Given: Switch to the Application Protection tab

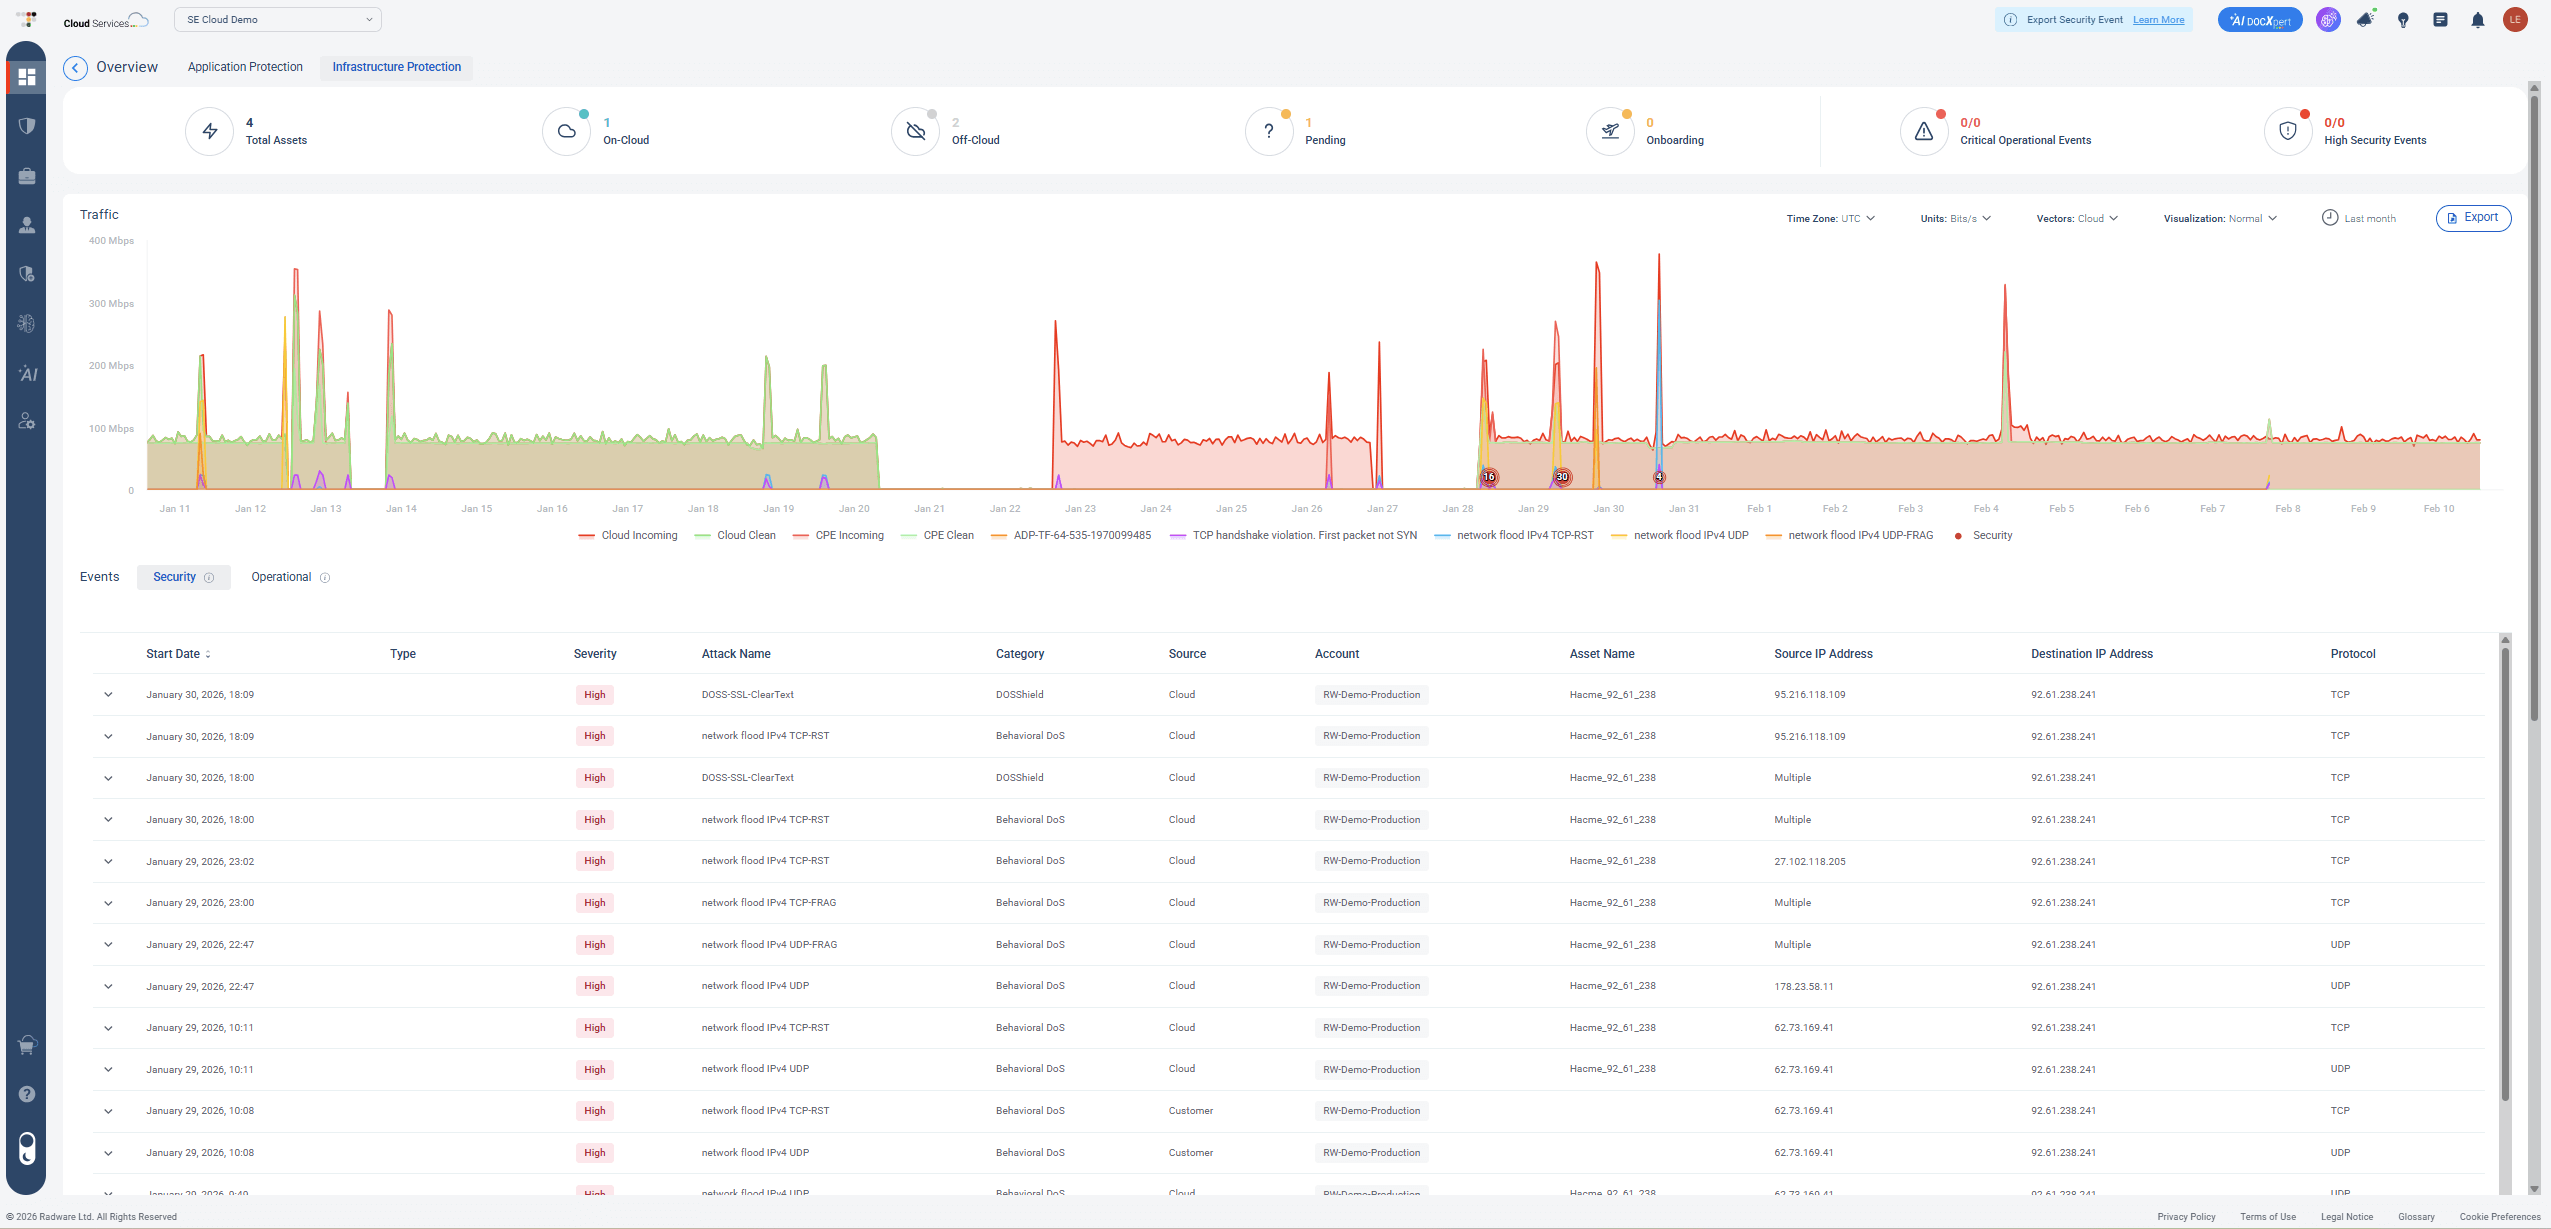Looking at the screenshot, I should [245, 66].
